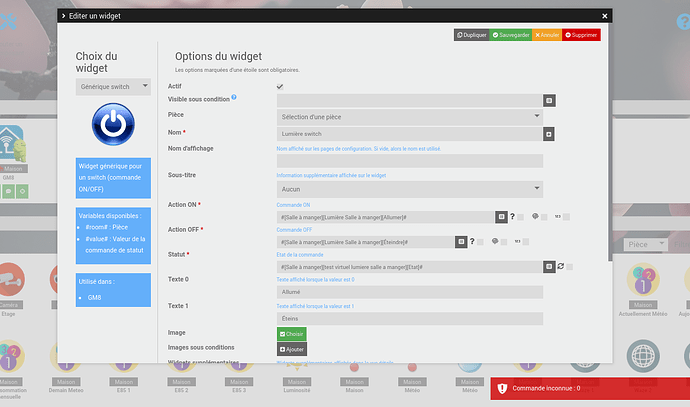This screenshot has height=407, width=690.
Task: Toggle the speech bubble checkbox for Action ON
Action: (544, 217)
